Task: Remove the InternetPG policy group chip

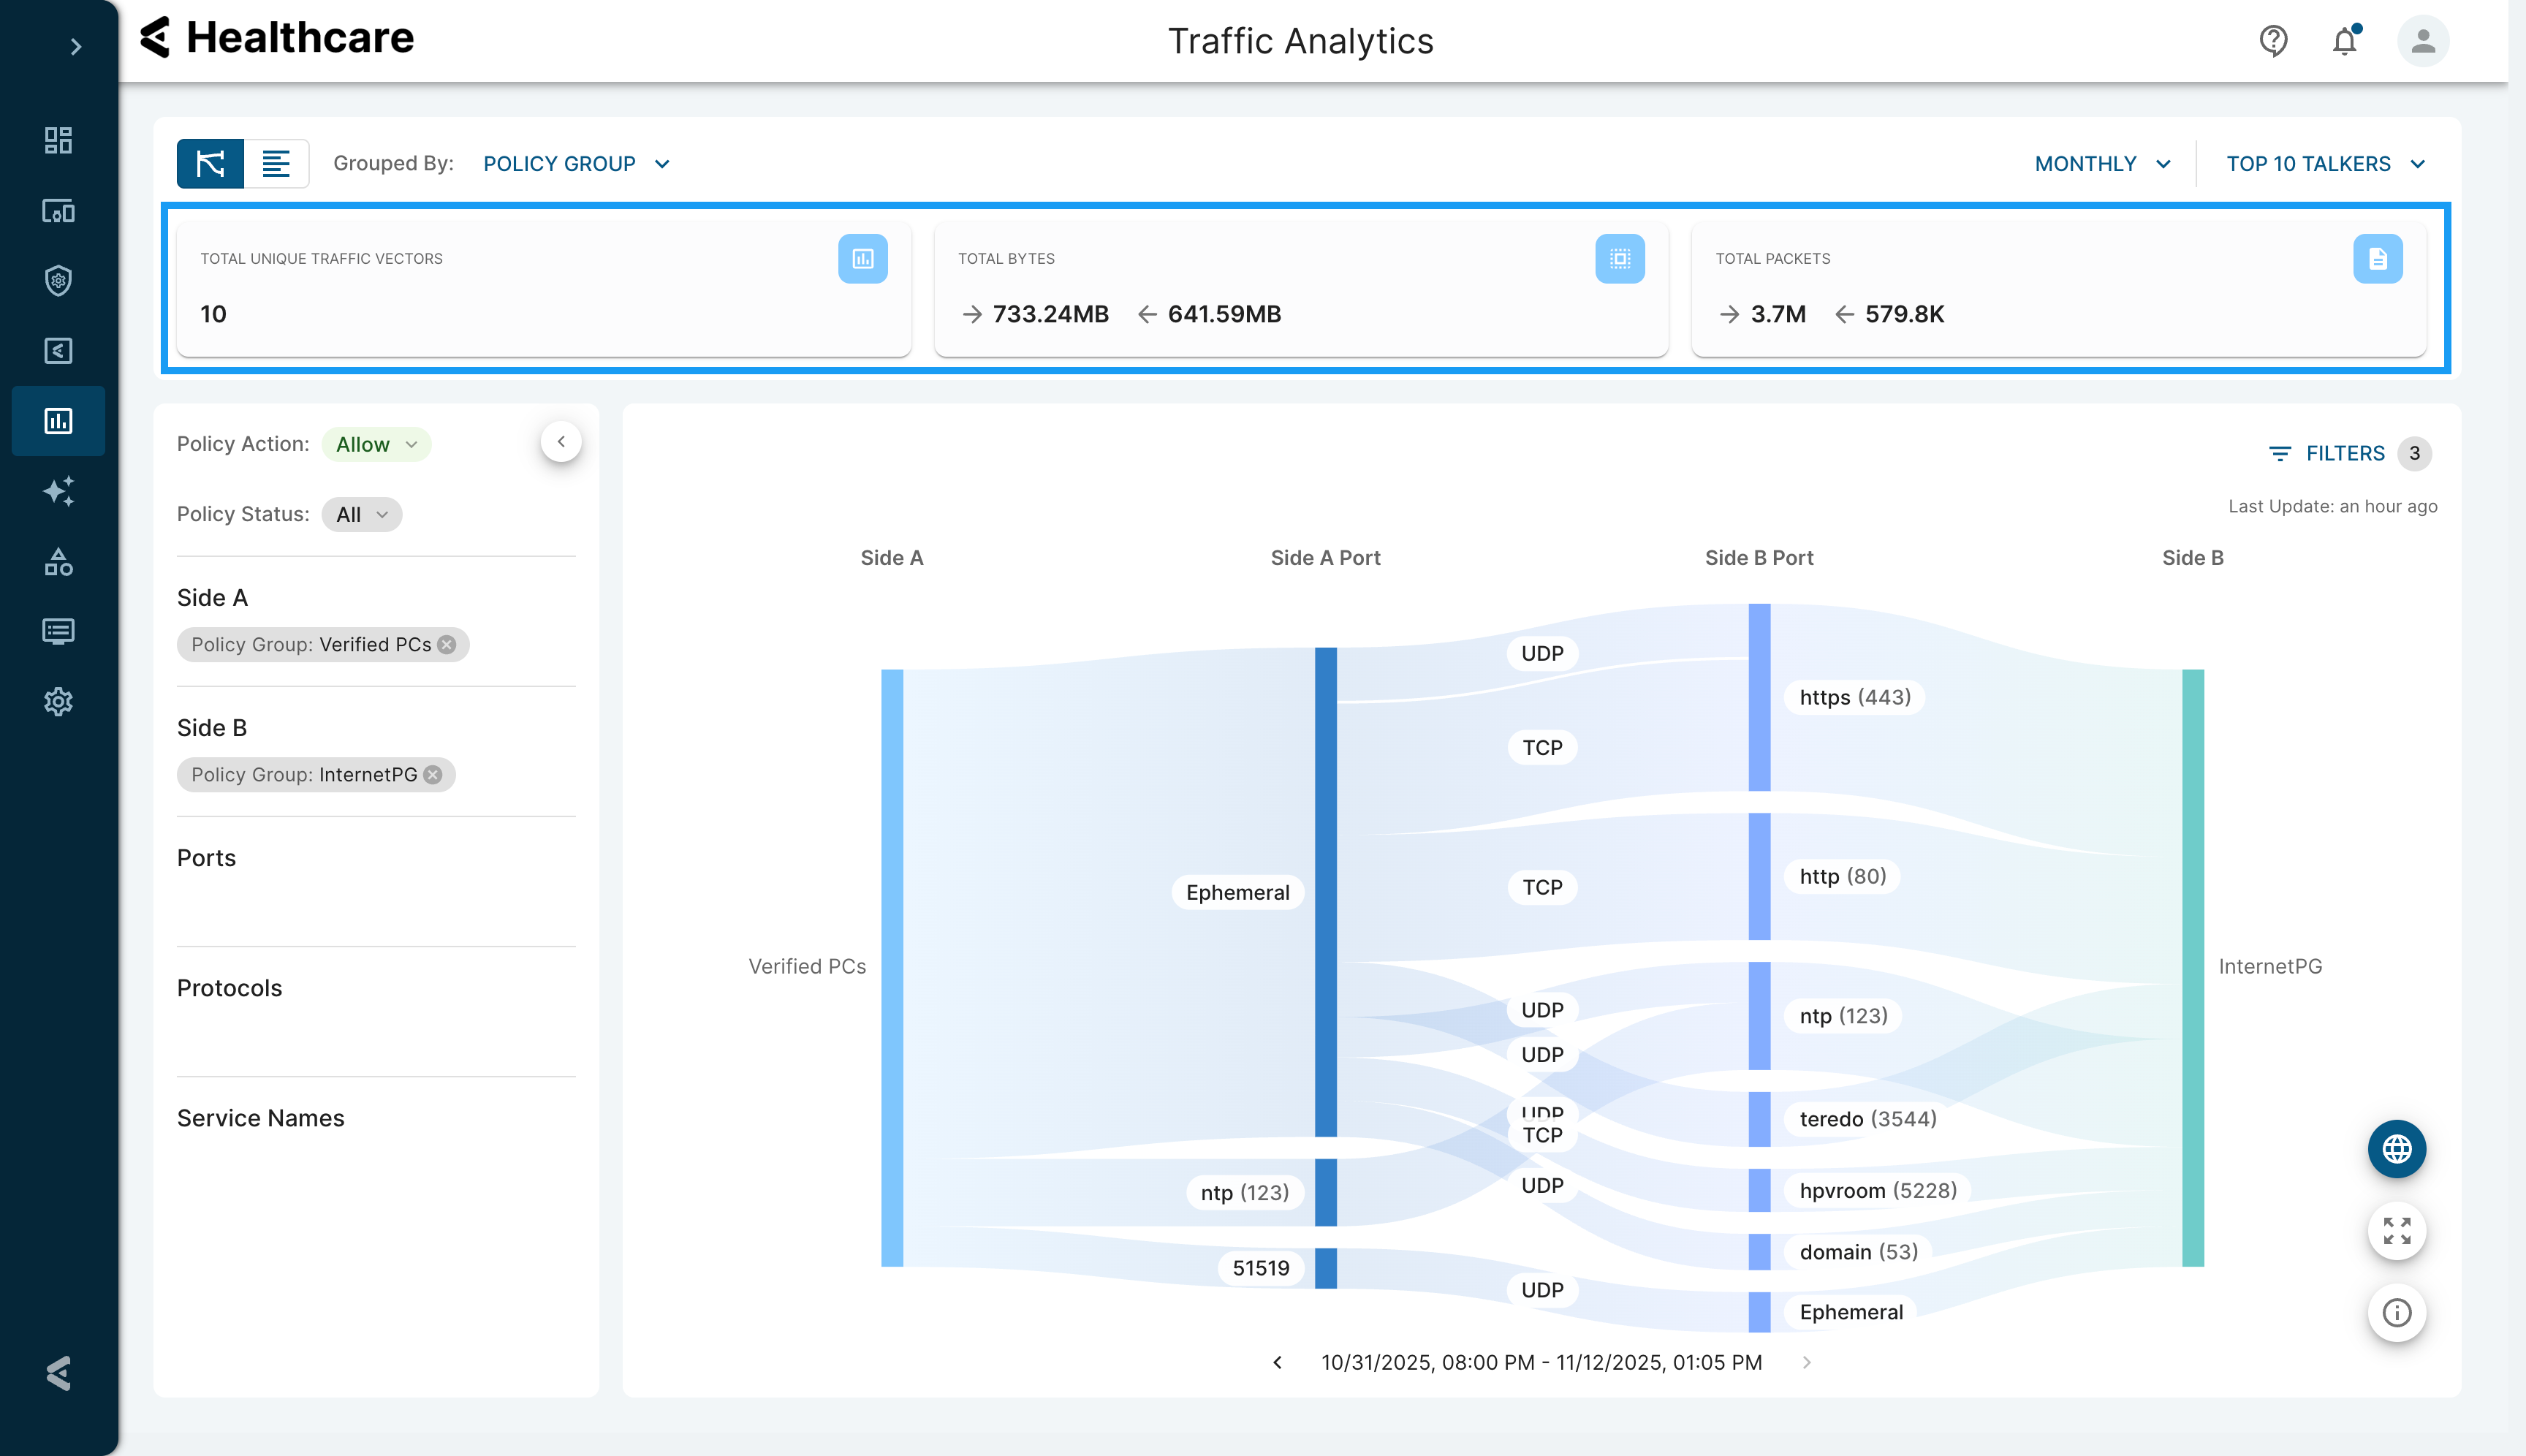Action: (x=433, y=775)
